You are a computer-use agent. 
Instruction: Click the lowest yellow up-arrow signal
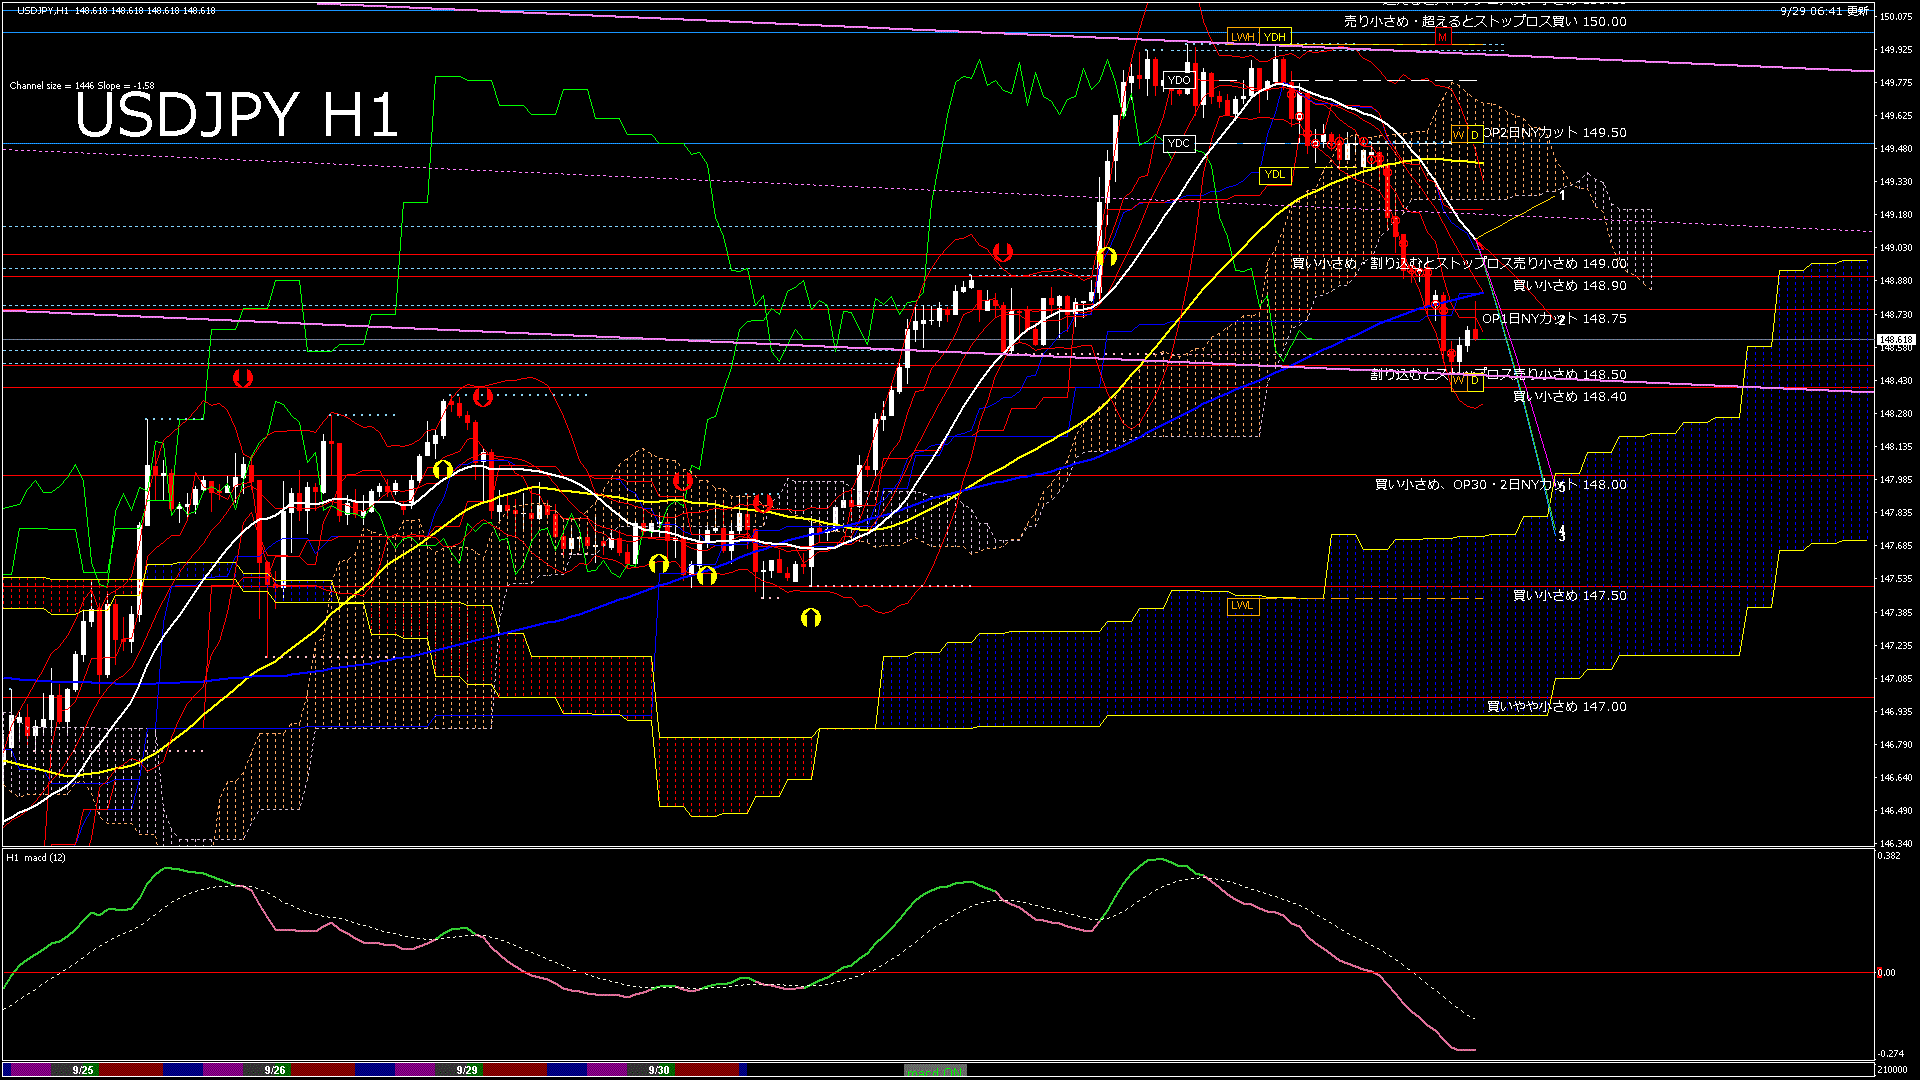coord(811,618)
